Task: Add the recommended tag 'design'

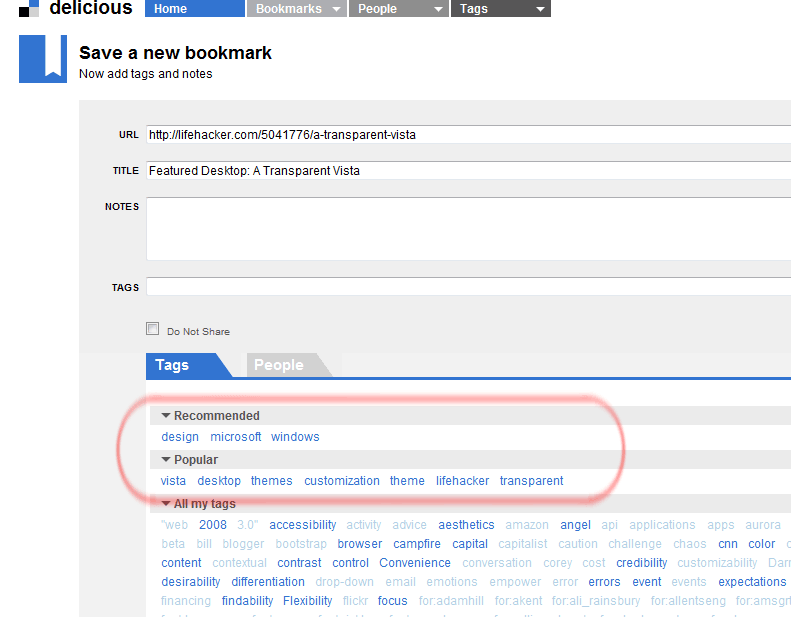Action: pyautogui.click(x=180, y=437)
